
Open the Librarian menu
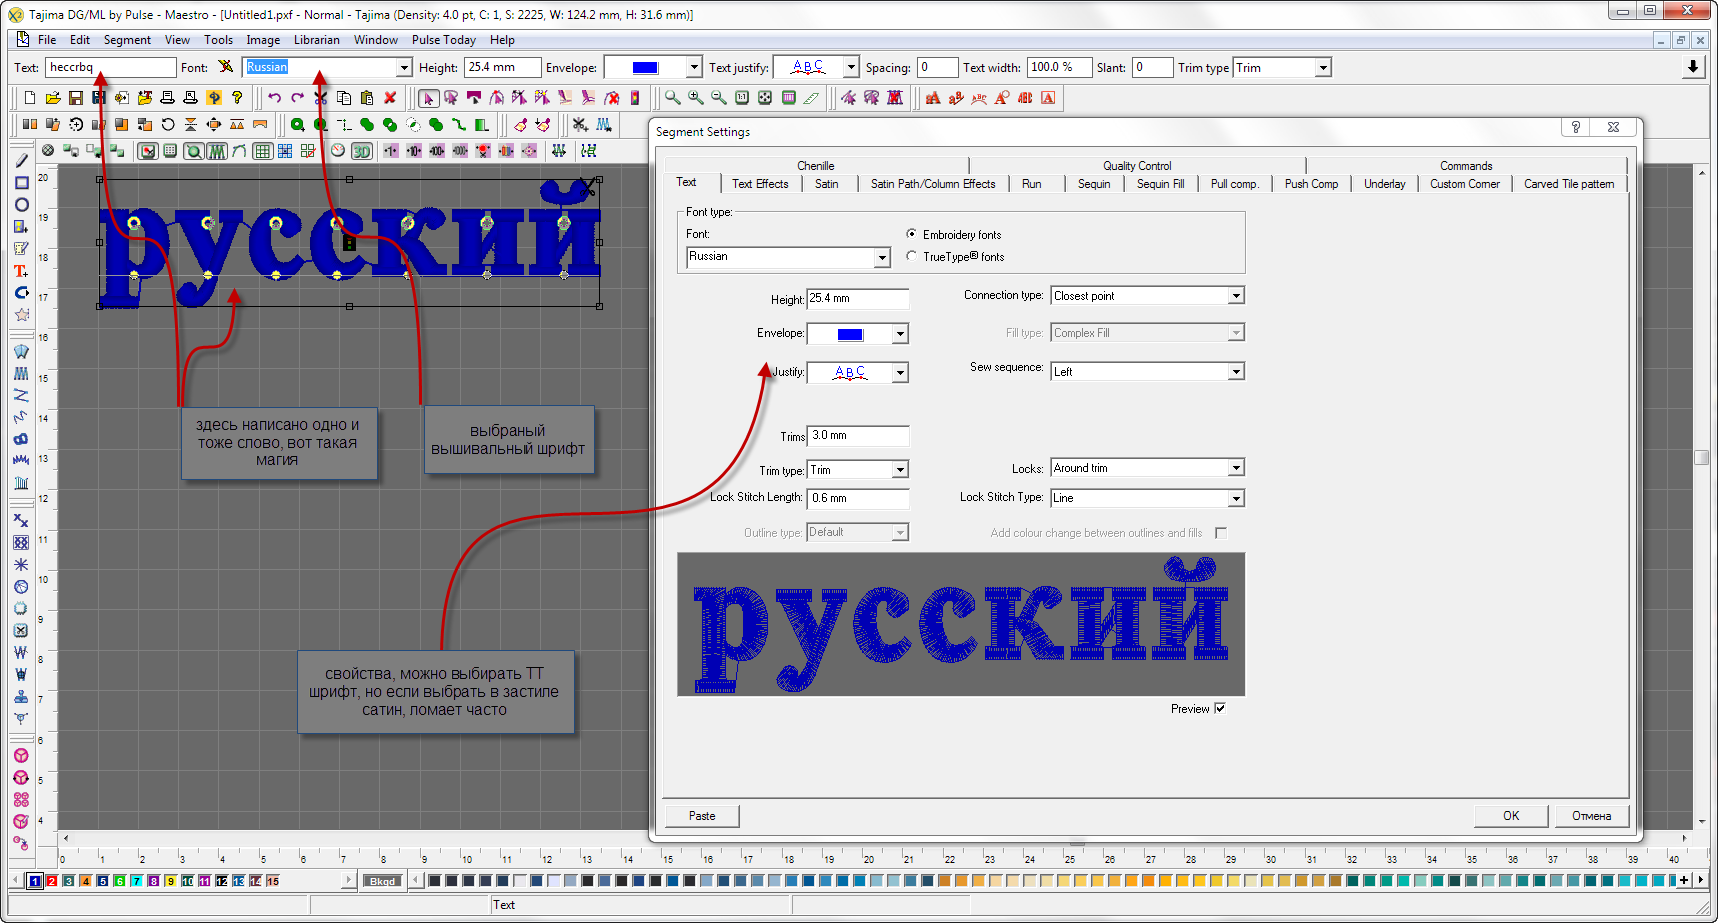coord(316,40)
